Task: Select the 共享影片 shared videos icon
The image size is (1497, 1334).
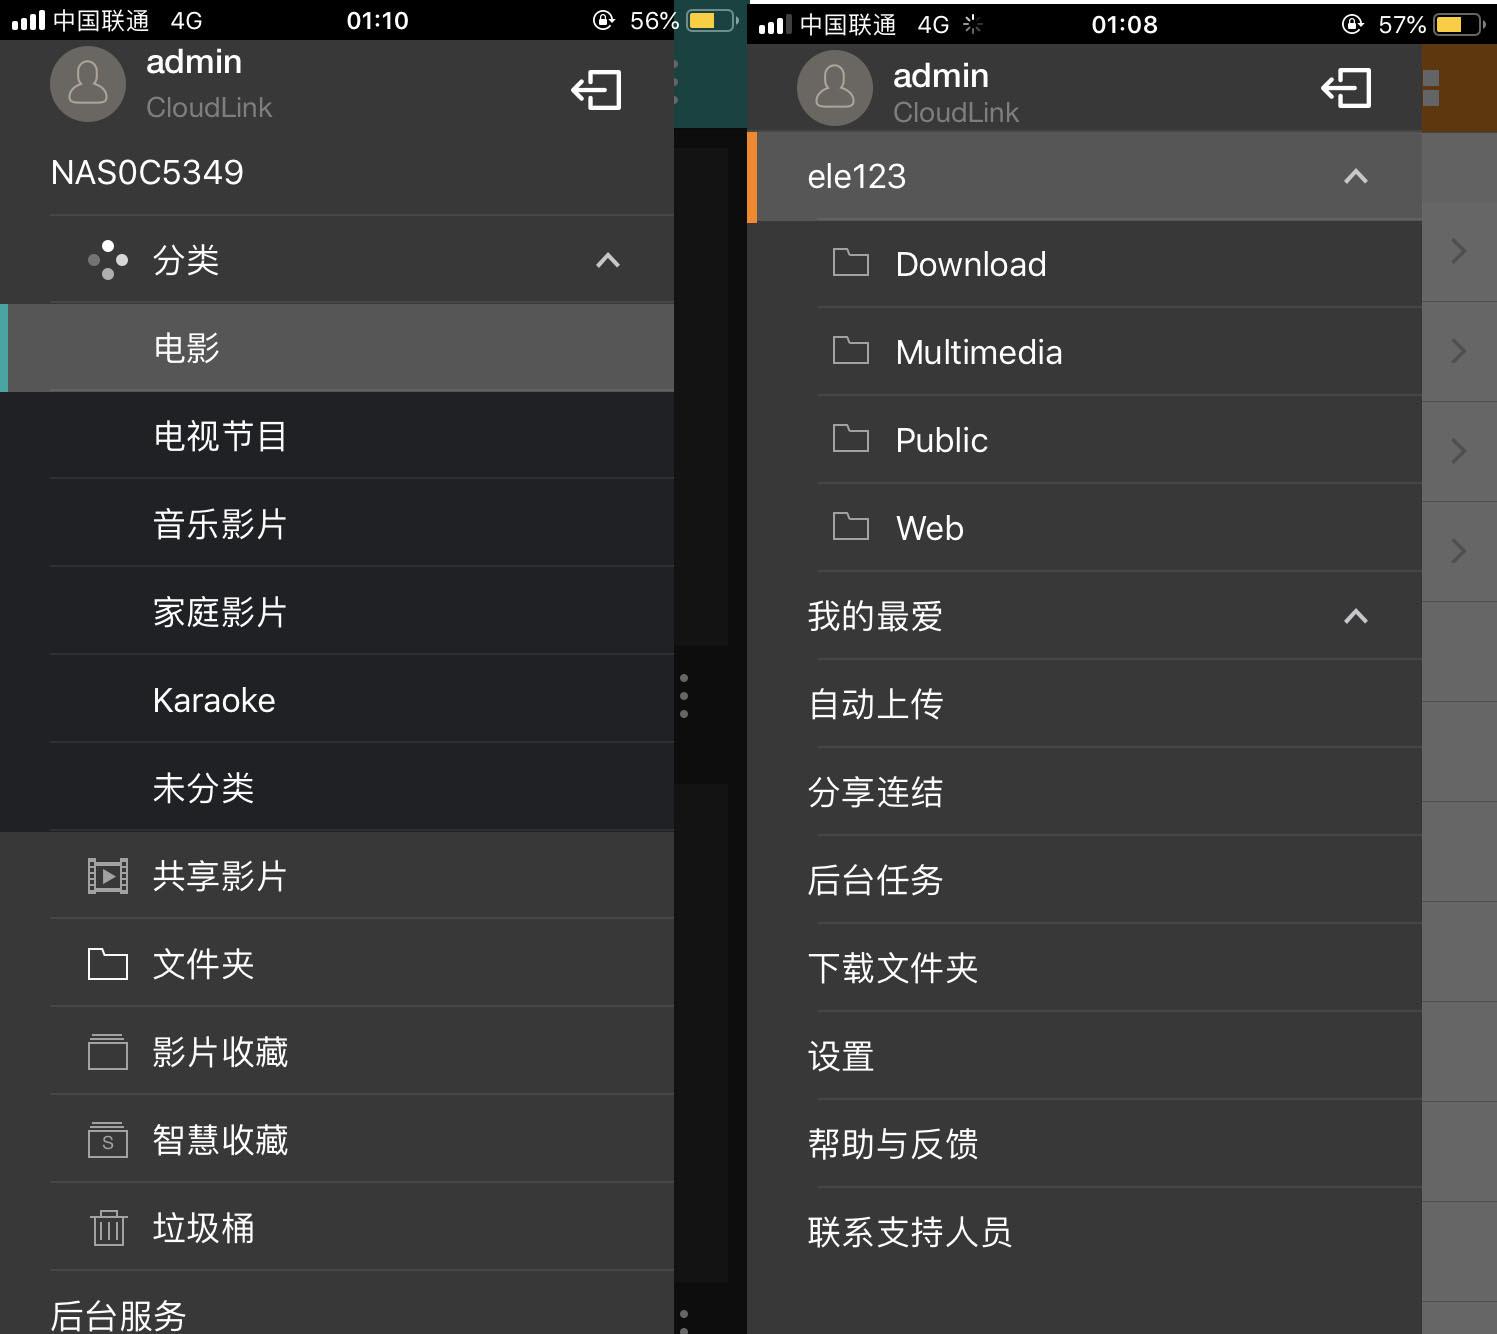Action: (x=106, y=875)
